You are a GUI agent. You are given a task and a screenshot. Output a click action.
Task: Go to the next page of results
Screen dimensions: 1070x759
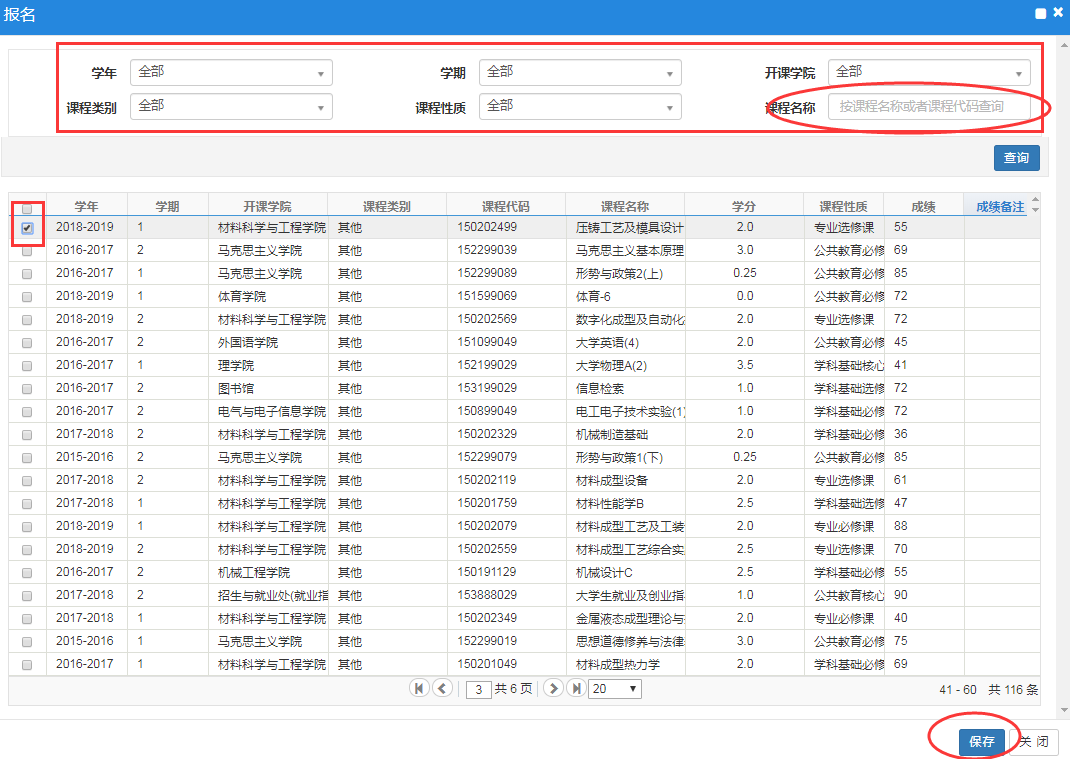(x=553, y=688)
